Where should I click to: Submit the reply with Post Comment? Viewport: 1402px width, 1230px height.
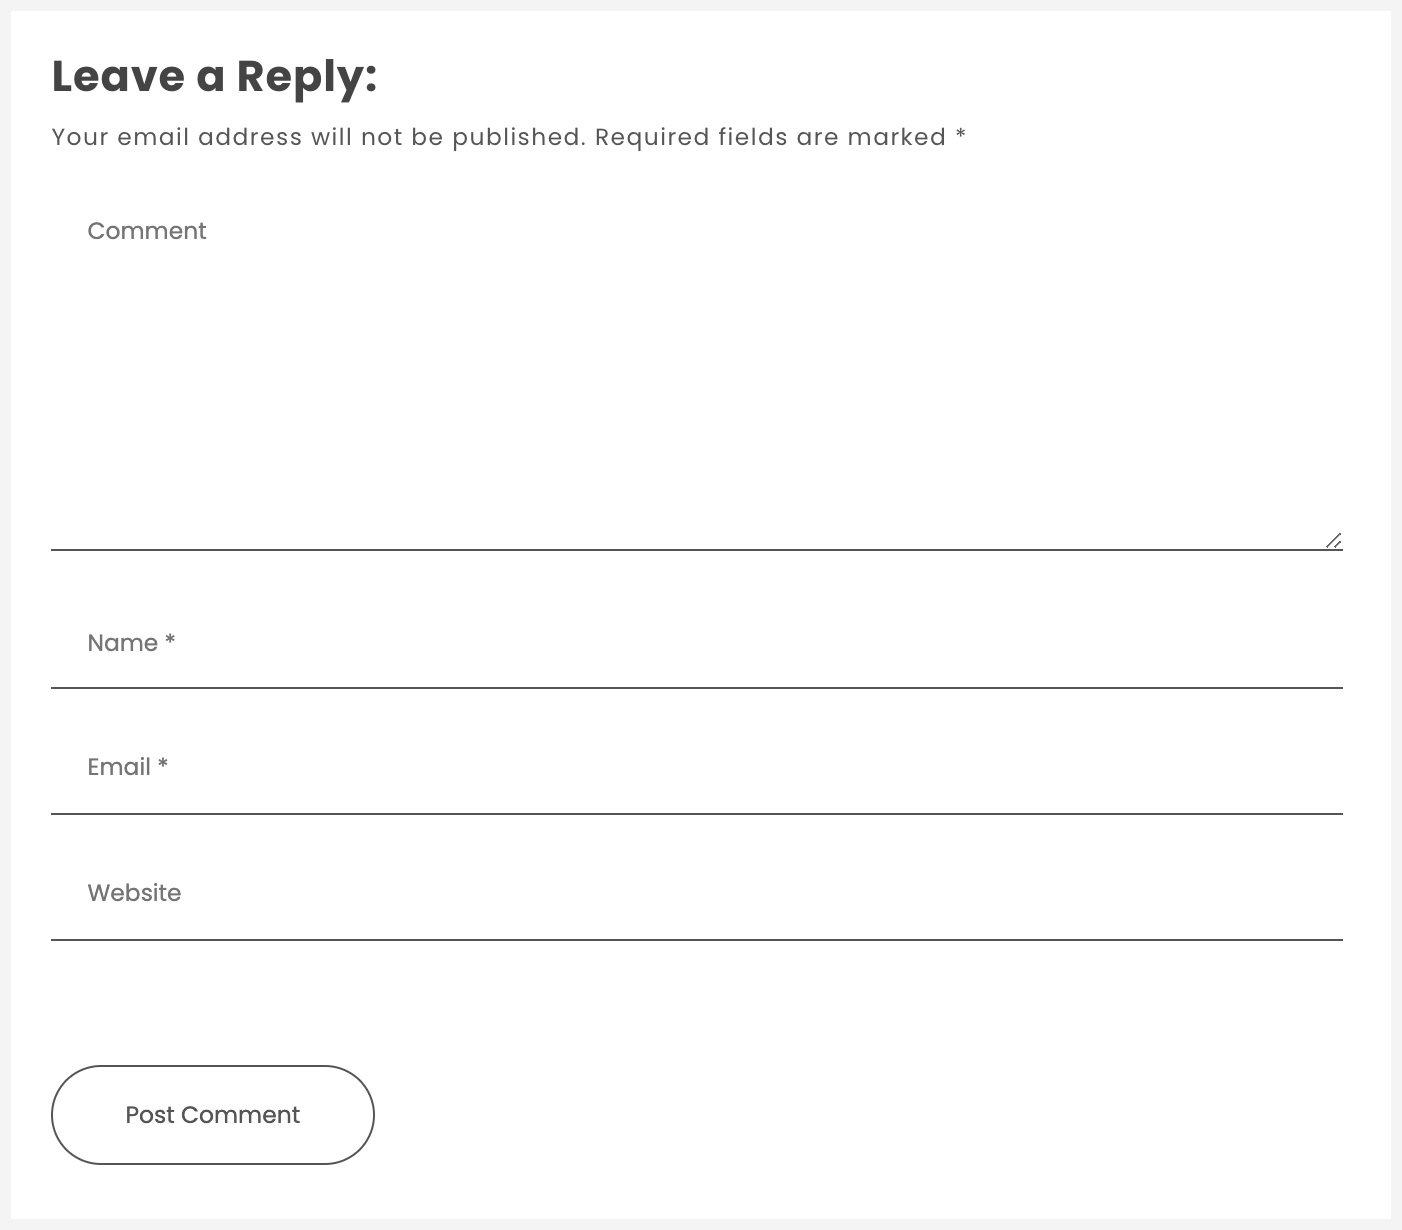pos(212,1115)
